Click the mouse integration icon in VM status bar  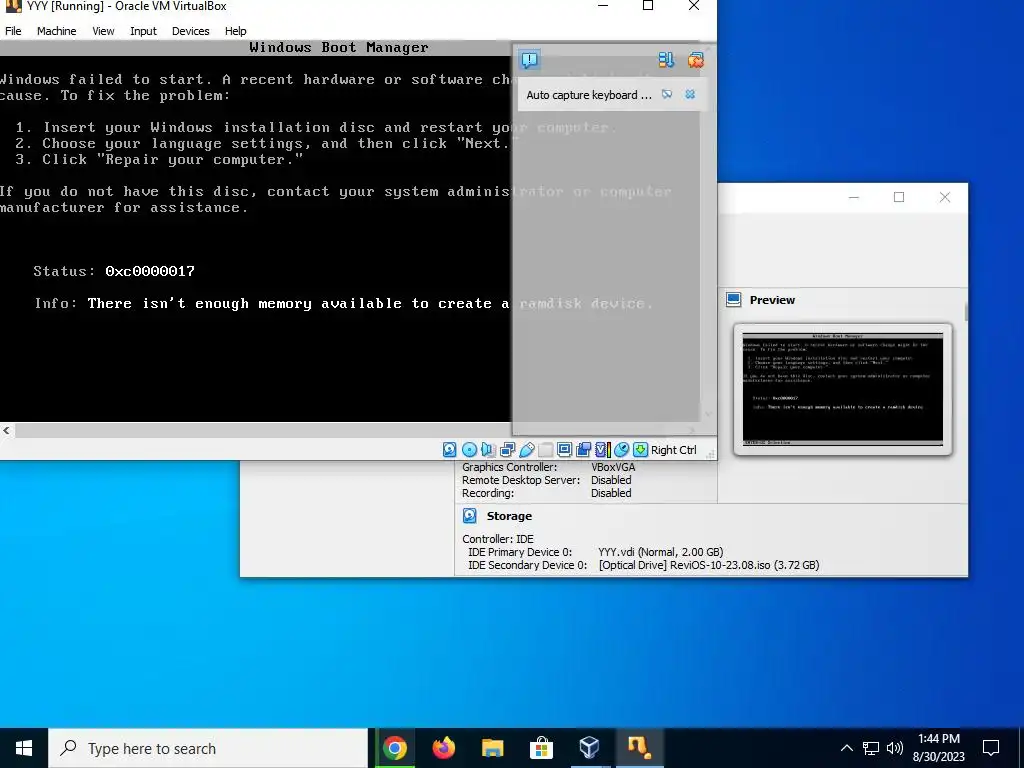[x=622, y=449]
